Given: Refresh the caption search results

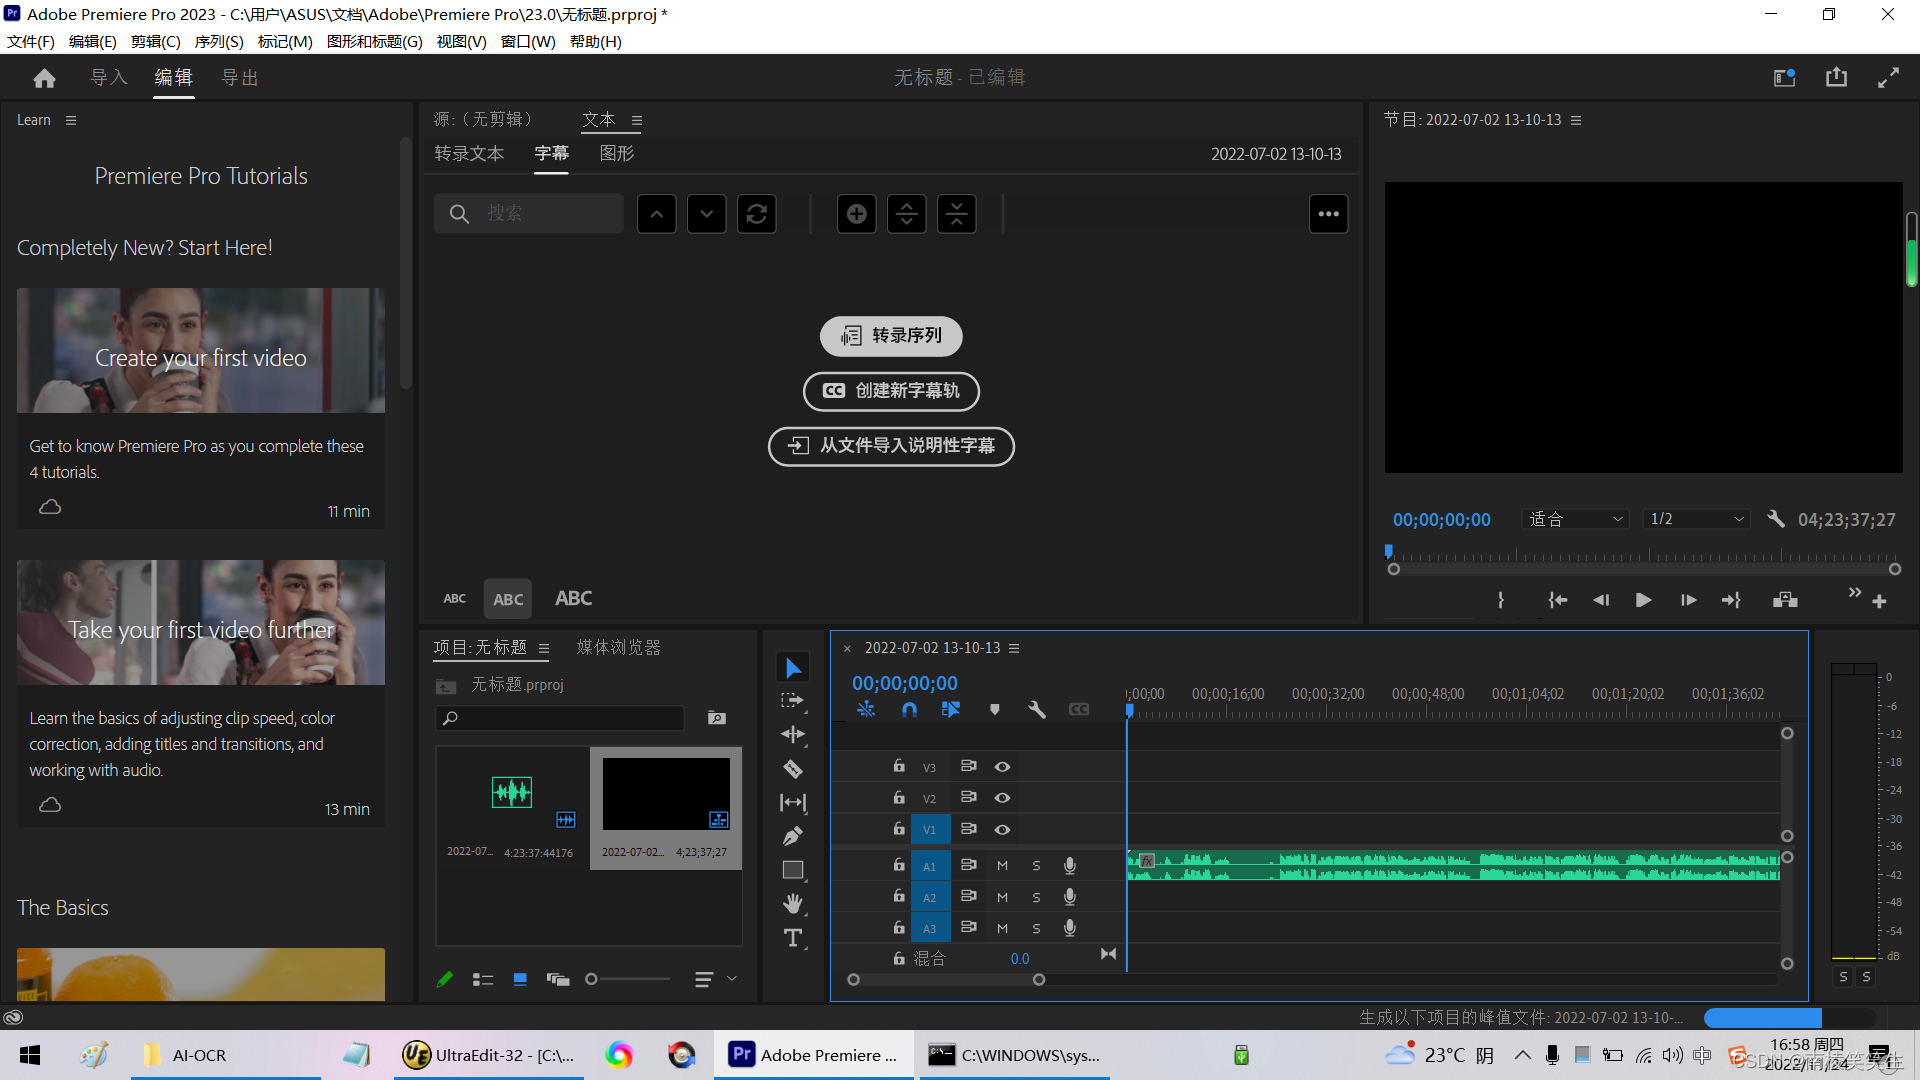Looking at the screenshot, I should pyautogui.click(x=757, y=214).
